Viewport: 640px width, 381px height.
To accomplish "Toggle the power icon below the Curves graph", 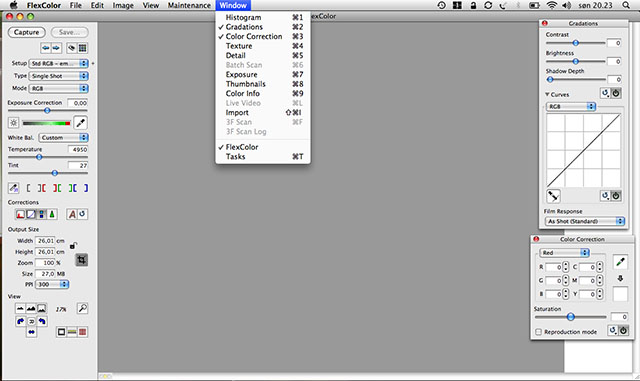I will point(616,196).
